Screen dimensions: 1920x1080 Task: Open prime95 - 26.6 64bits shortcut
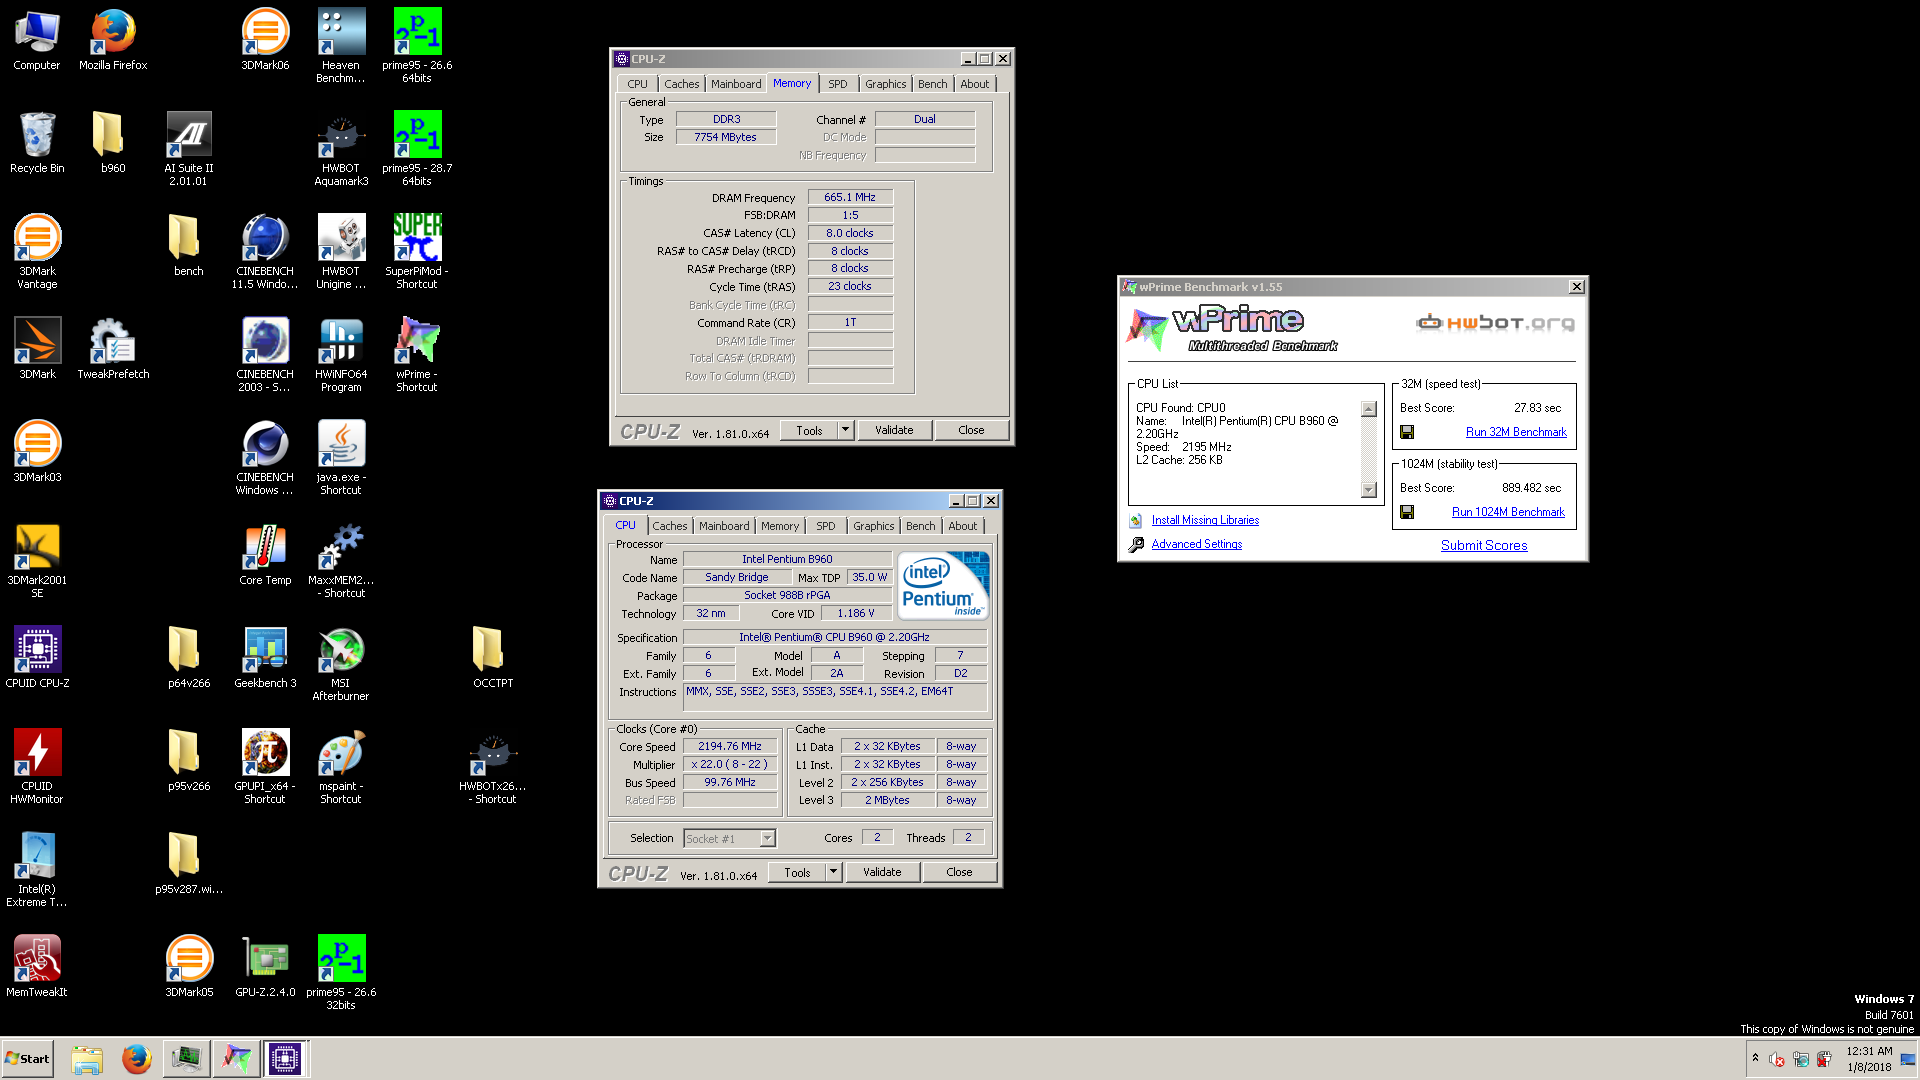tap(417, 45)
